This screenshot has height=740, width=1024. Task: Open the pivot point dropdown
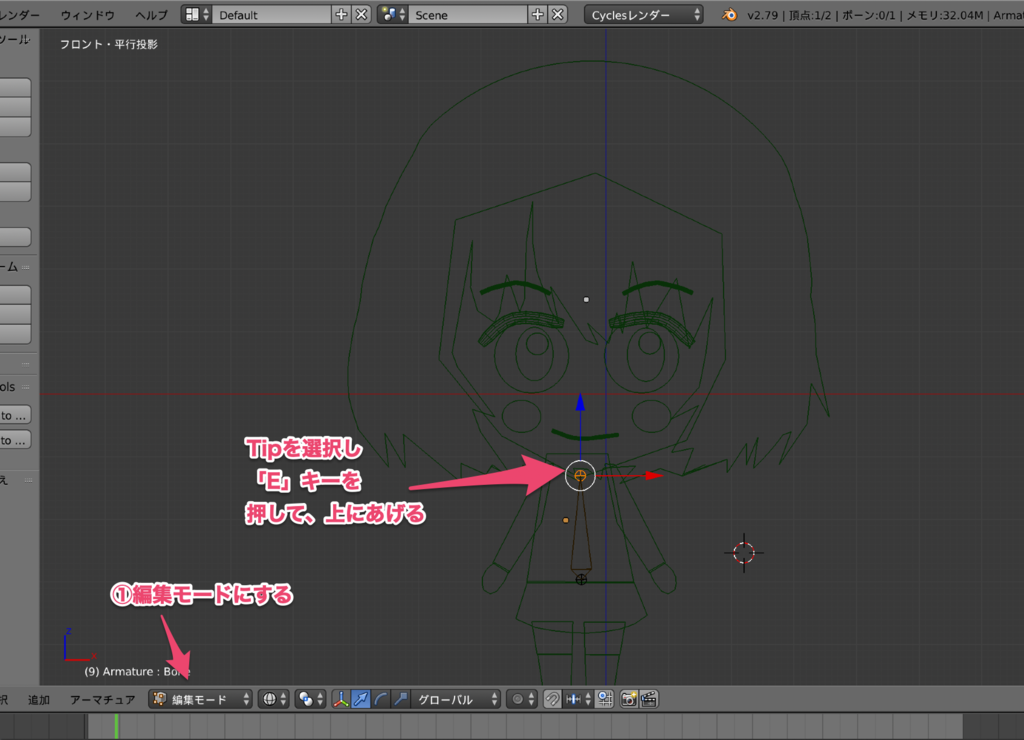[x=310, y=700]
